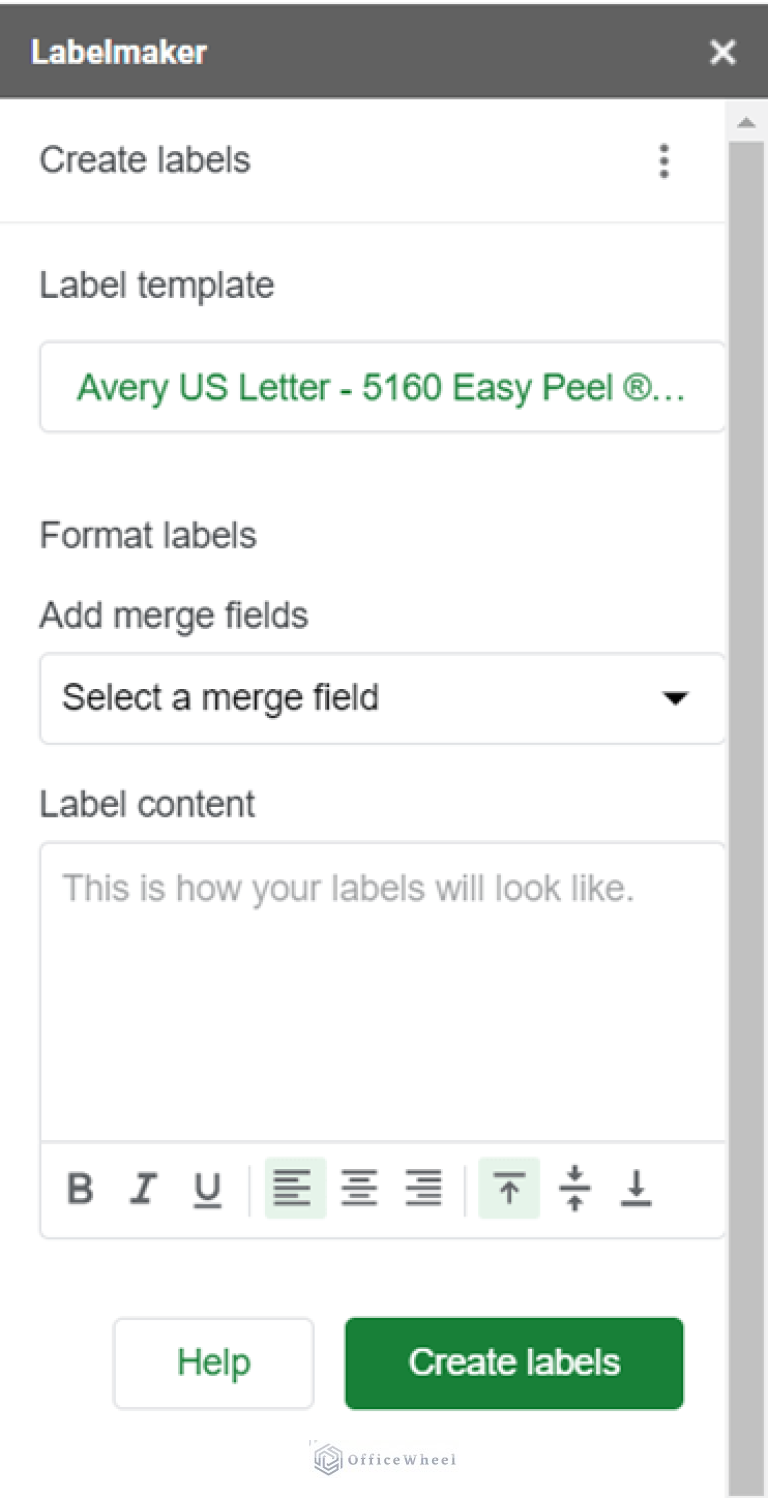Click the Help button
The height and width of the screenshot is (1498, 768).
213,1362
